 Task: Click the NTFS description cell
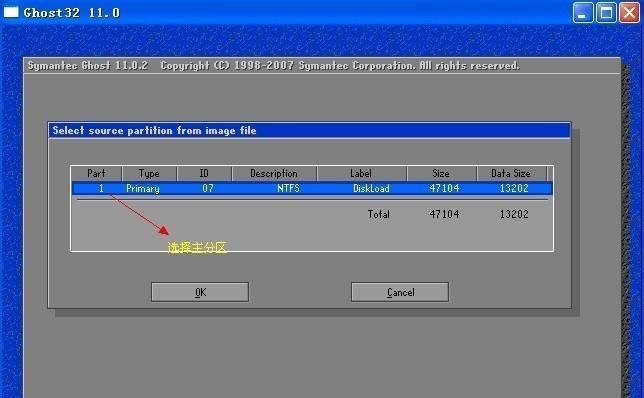coord(288,189)
